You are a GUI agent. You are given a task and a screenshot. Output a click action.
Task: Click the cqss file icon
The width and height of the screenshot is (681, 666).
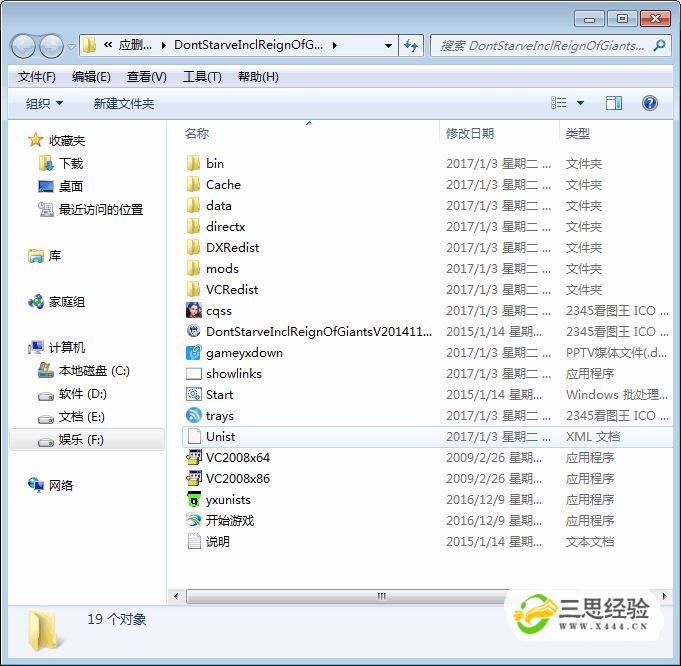click(x=194, y=311)
